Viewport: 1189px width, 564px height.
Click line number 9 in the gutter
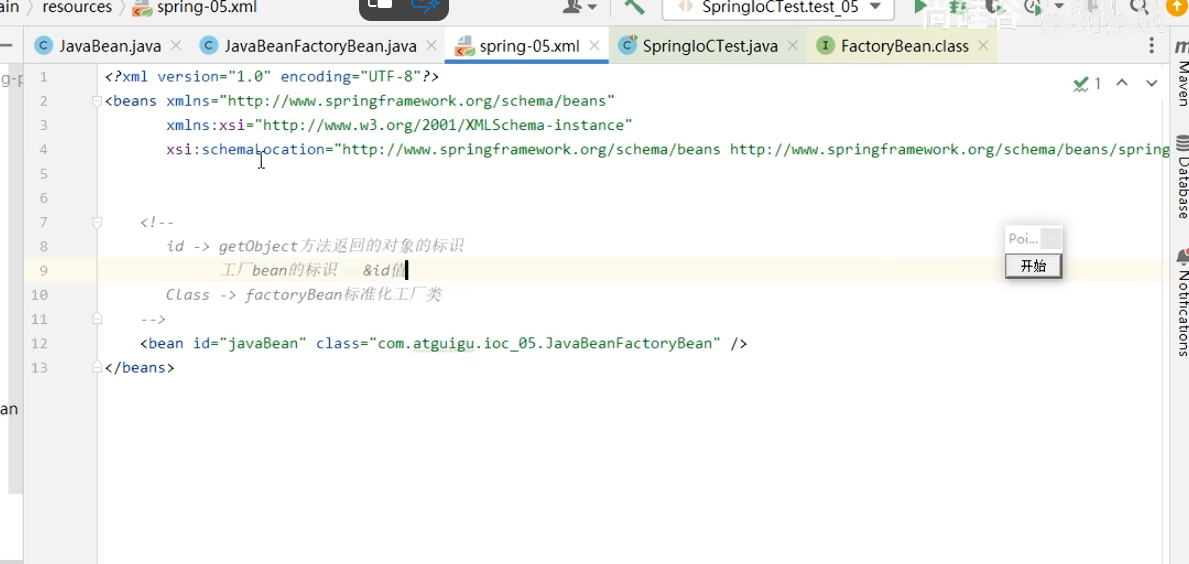(x=43, y=271)
